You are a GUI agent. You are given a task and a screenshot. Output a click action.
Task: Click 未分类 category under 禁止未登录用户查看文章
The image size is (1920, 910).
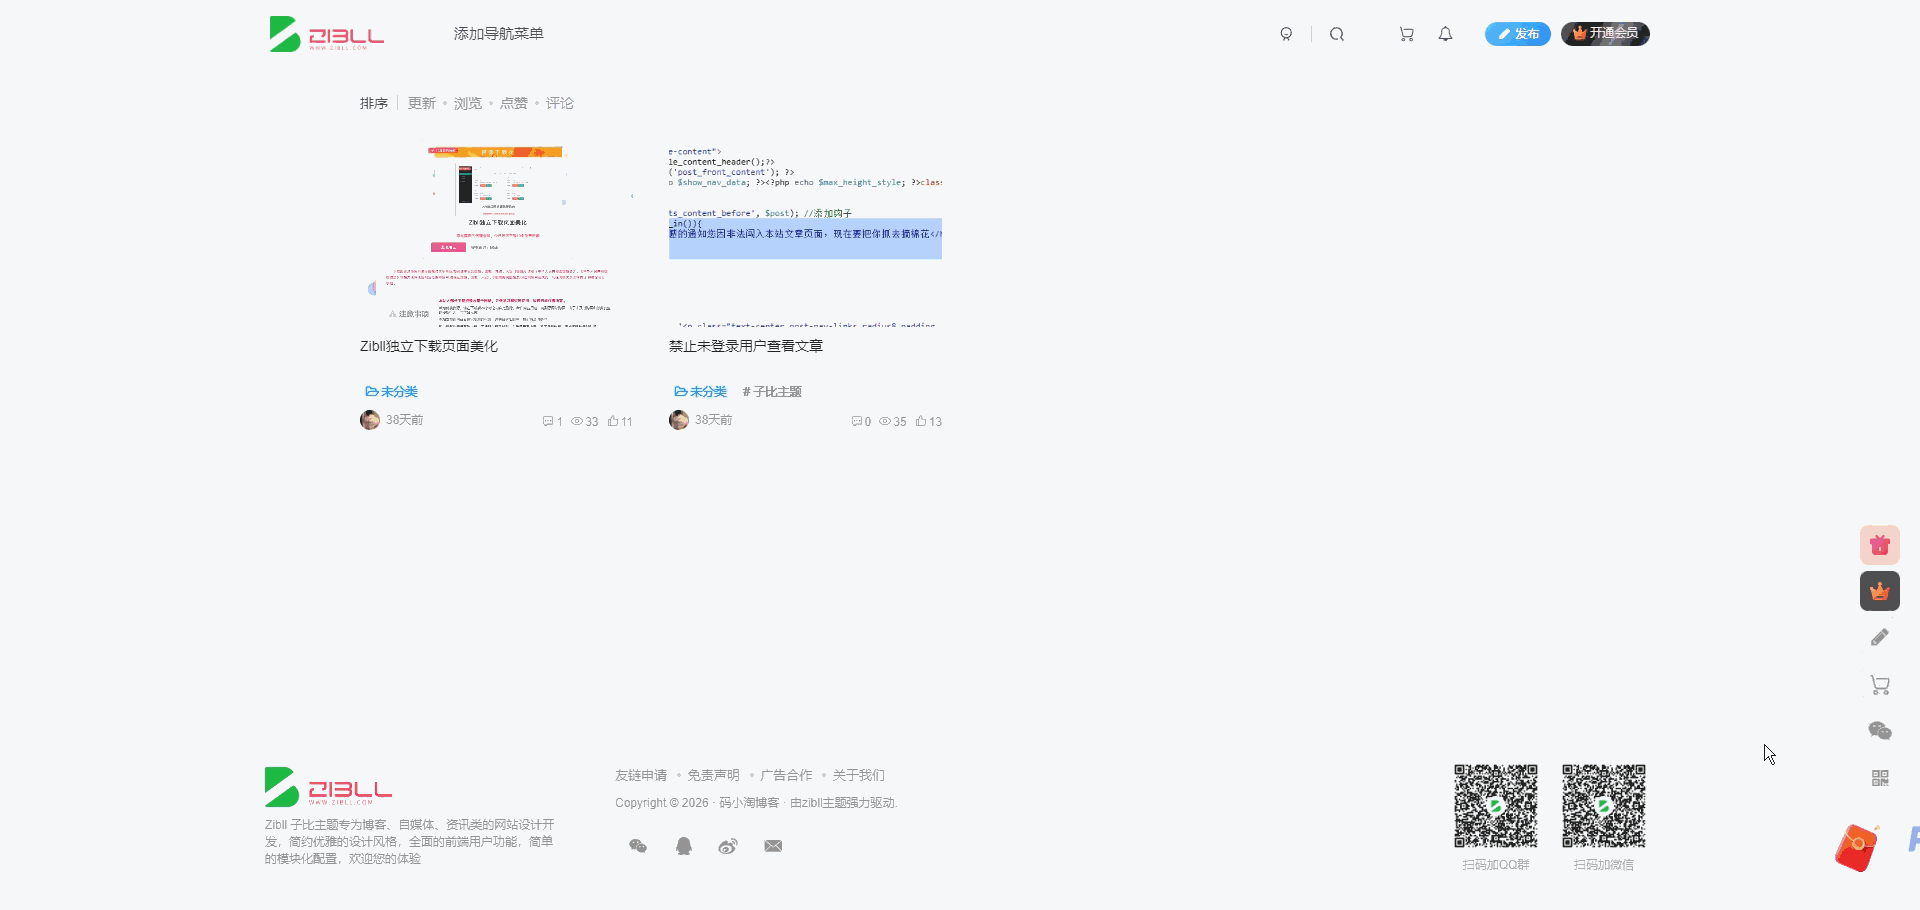[x=700, y=392]
